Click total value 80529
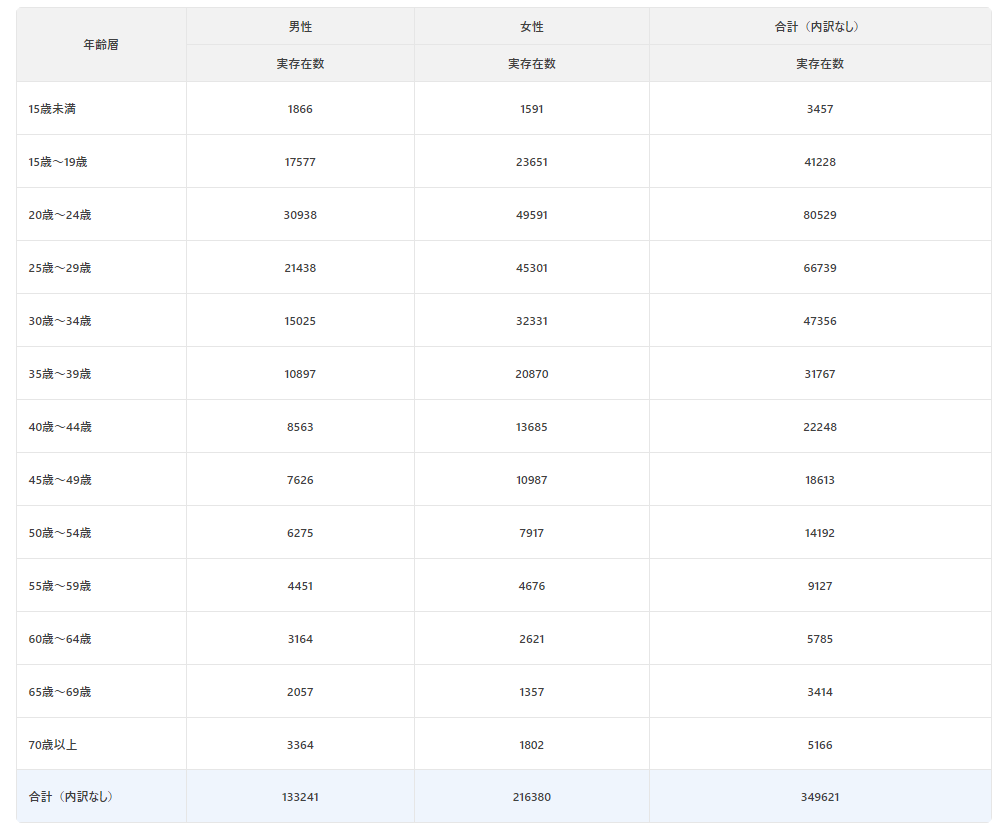 pos(820,215)
